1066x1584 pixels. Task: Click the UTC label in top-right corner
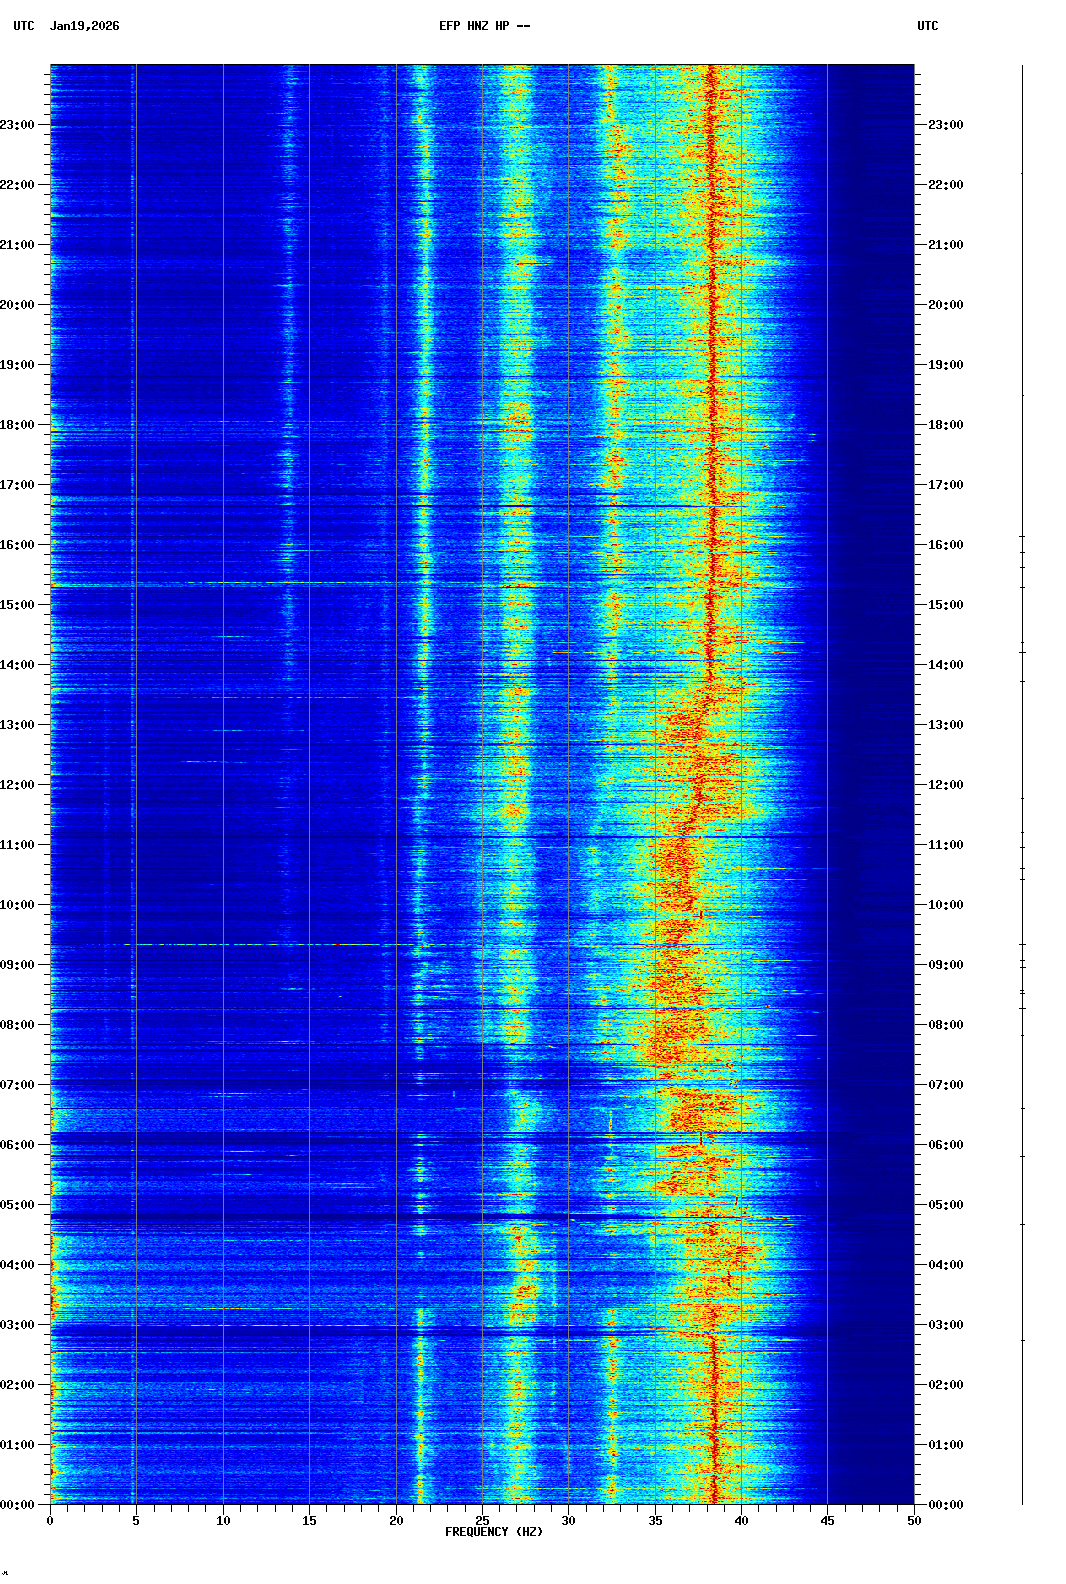pyautogui.click(x=927, y=26)
